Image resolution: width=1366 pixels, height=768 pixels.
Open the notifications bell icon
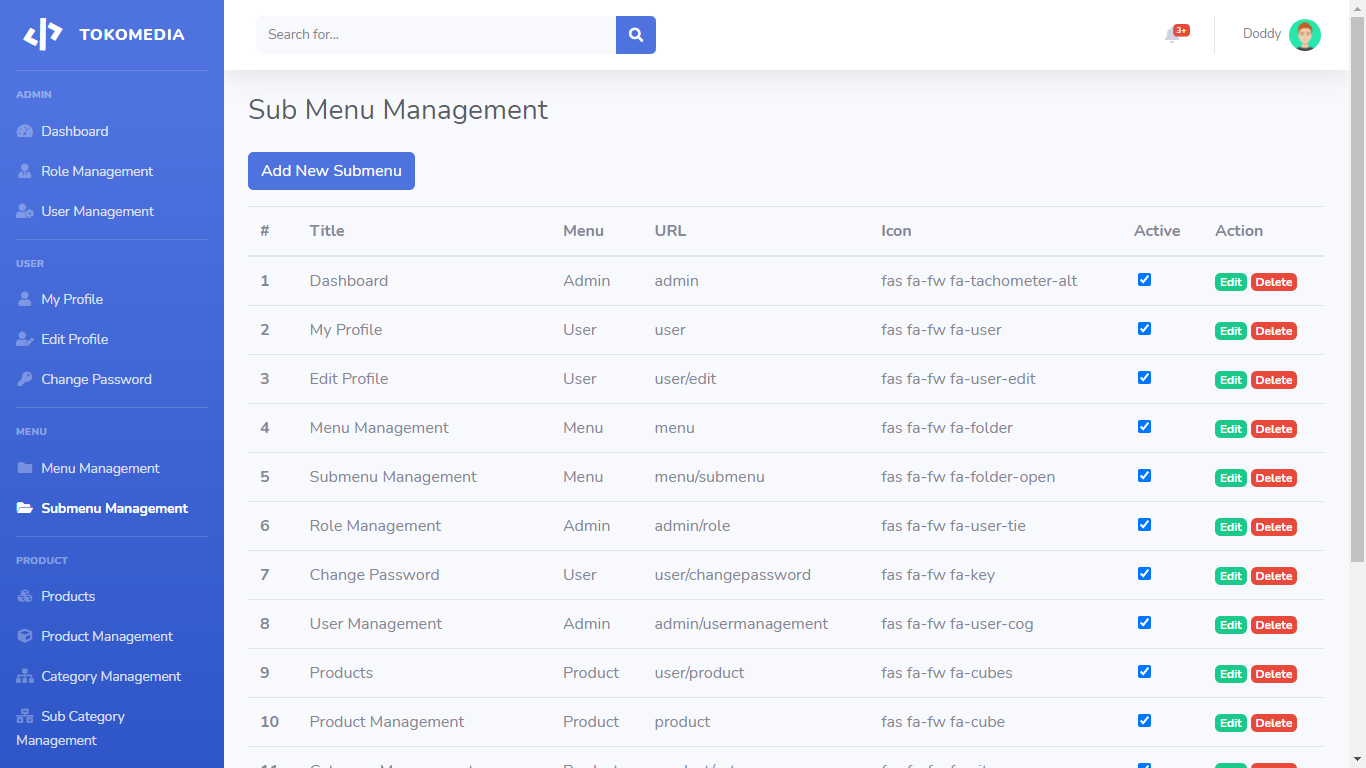pyautogui.click(x=1173, y=35)
